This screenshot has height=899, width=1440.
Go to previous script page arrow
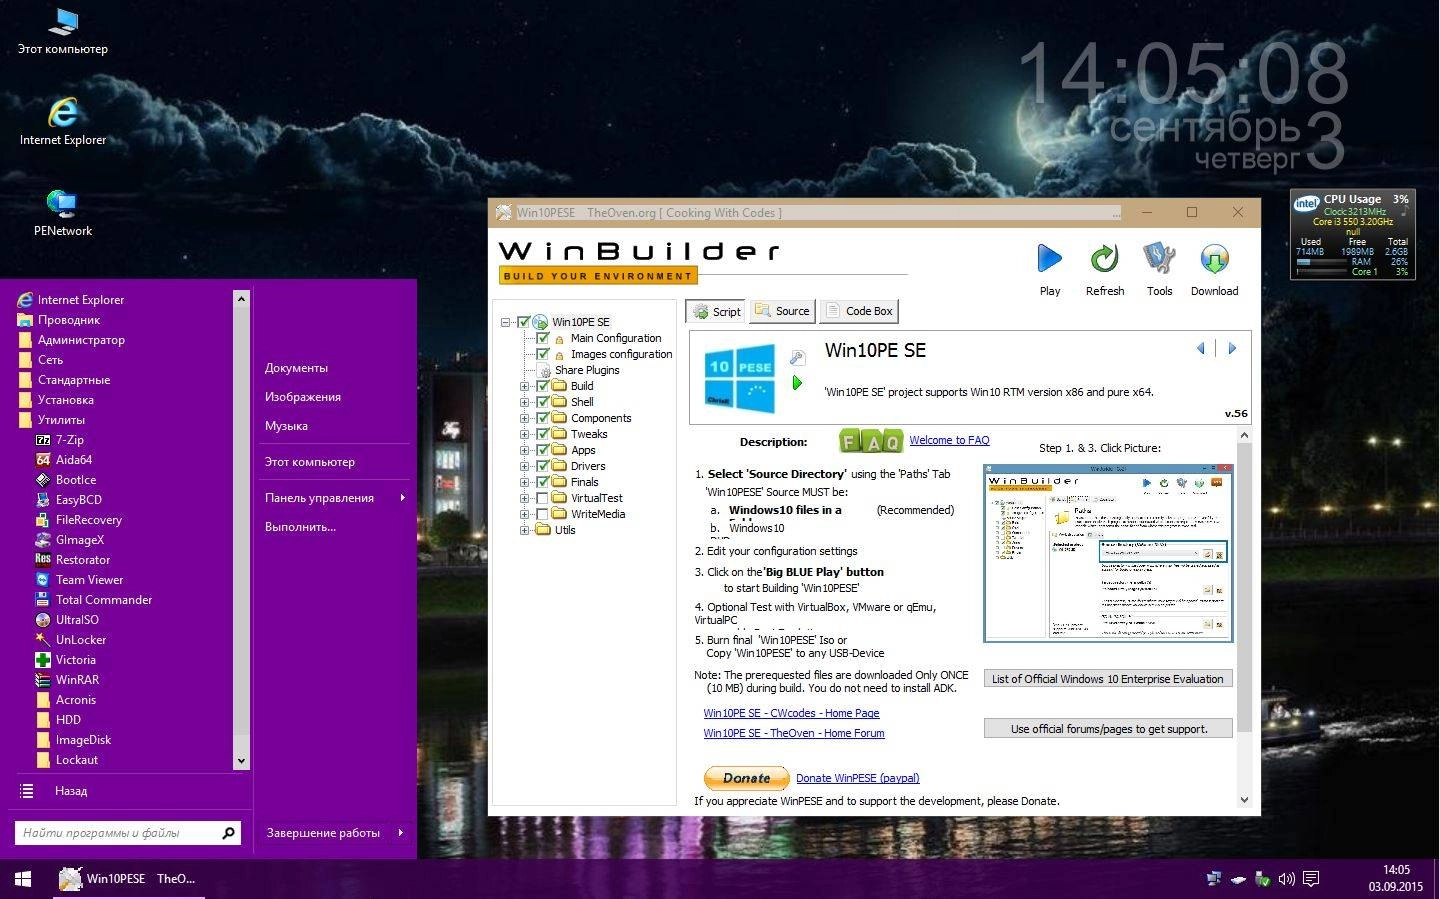click(x=1200, y=348)
